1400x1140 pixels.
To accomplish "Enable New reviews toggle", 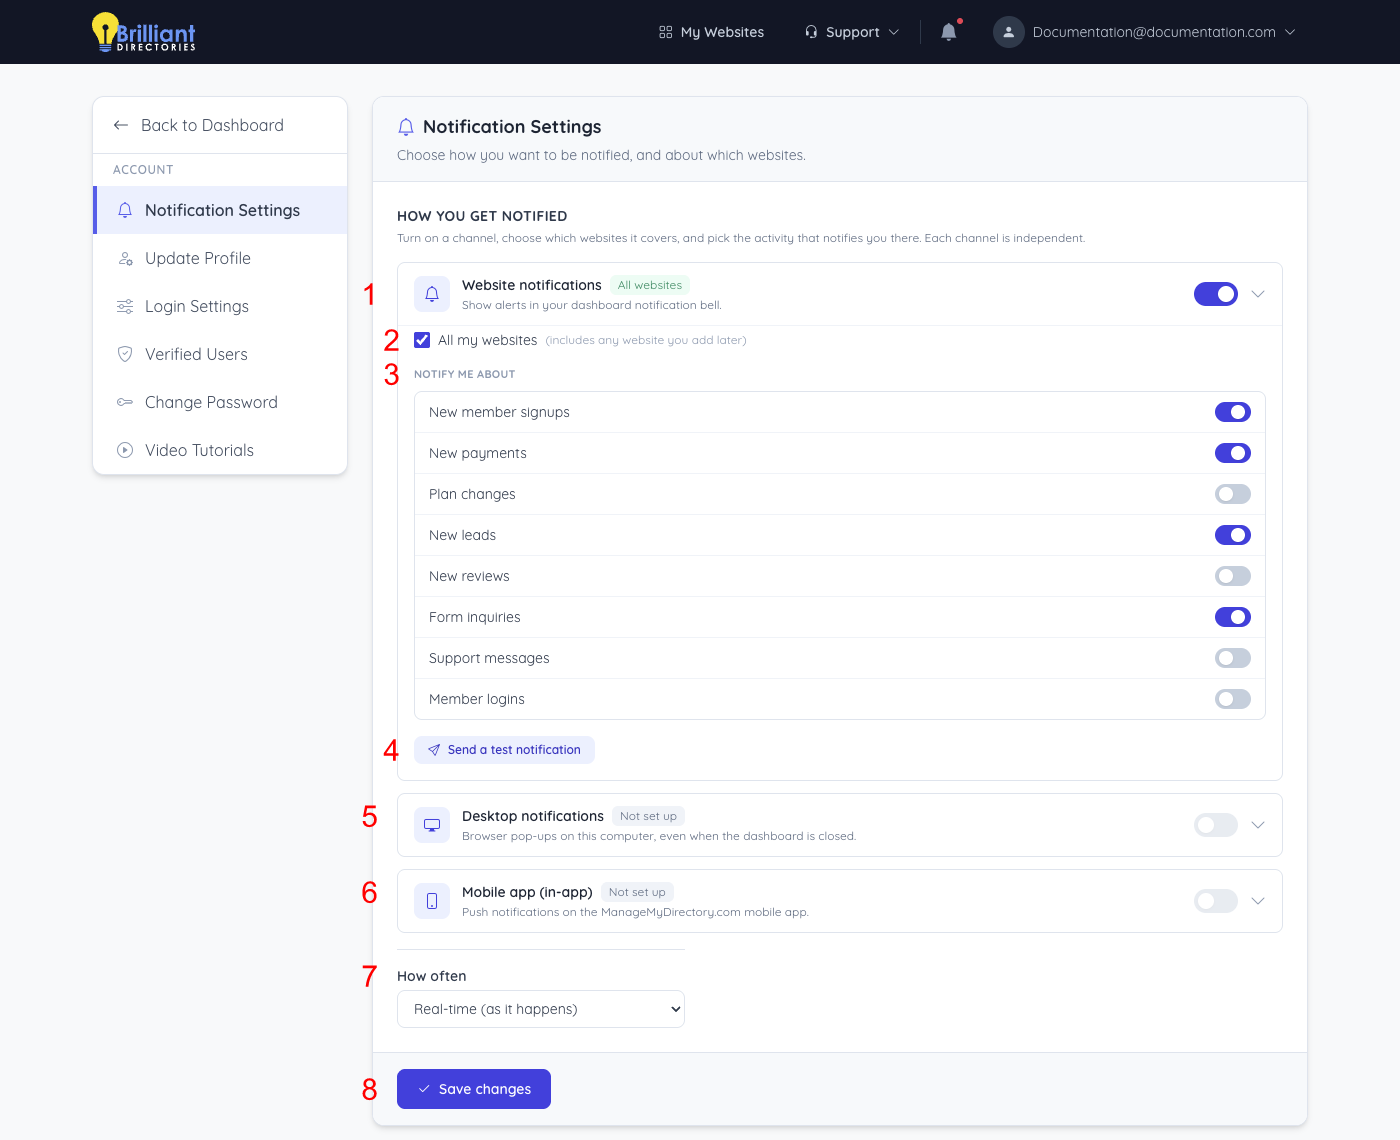I will [1233, 576].
